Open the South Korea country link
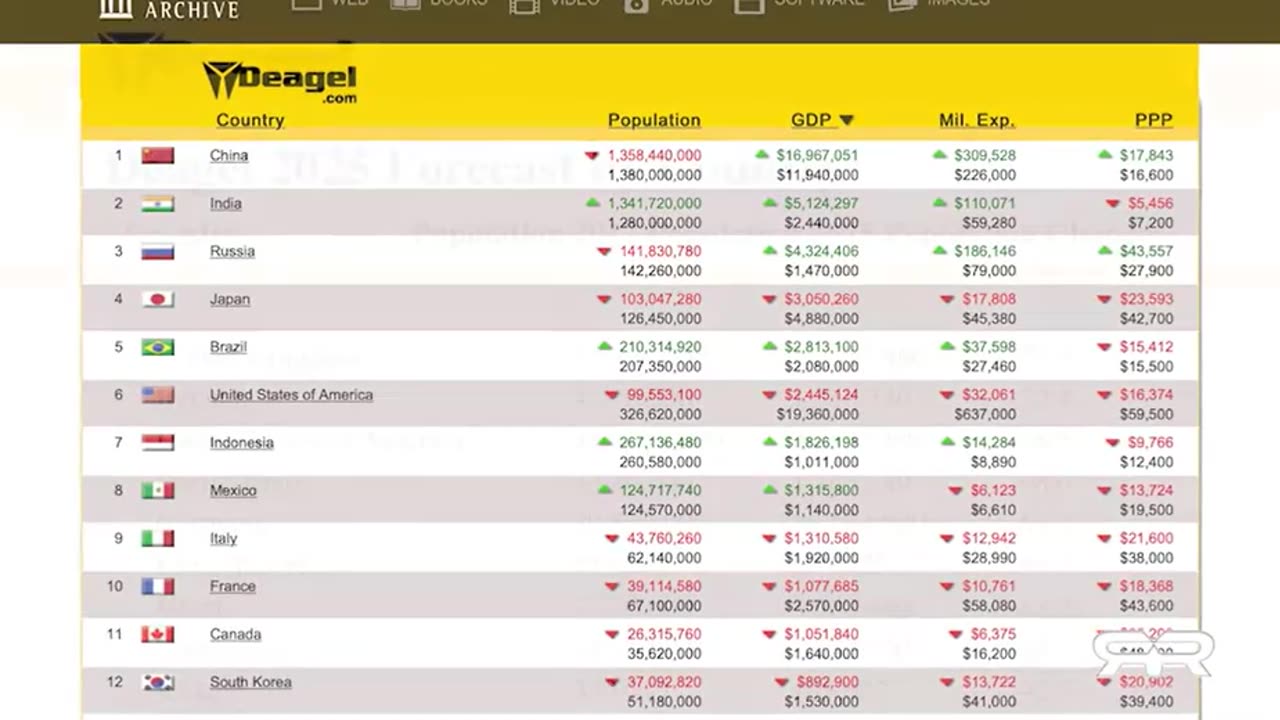The image size is (1280, 720). [251, 682]
